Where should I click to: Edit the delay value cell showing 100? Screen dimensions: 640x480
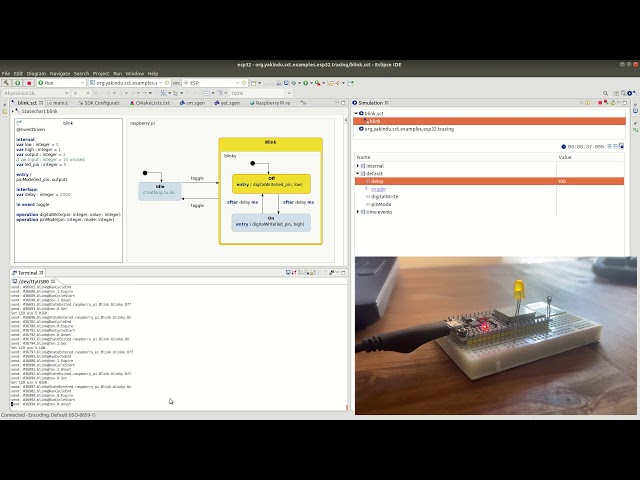590,181
